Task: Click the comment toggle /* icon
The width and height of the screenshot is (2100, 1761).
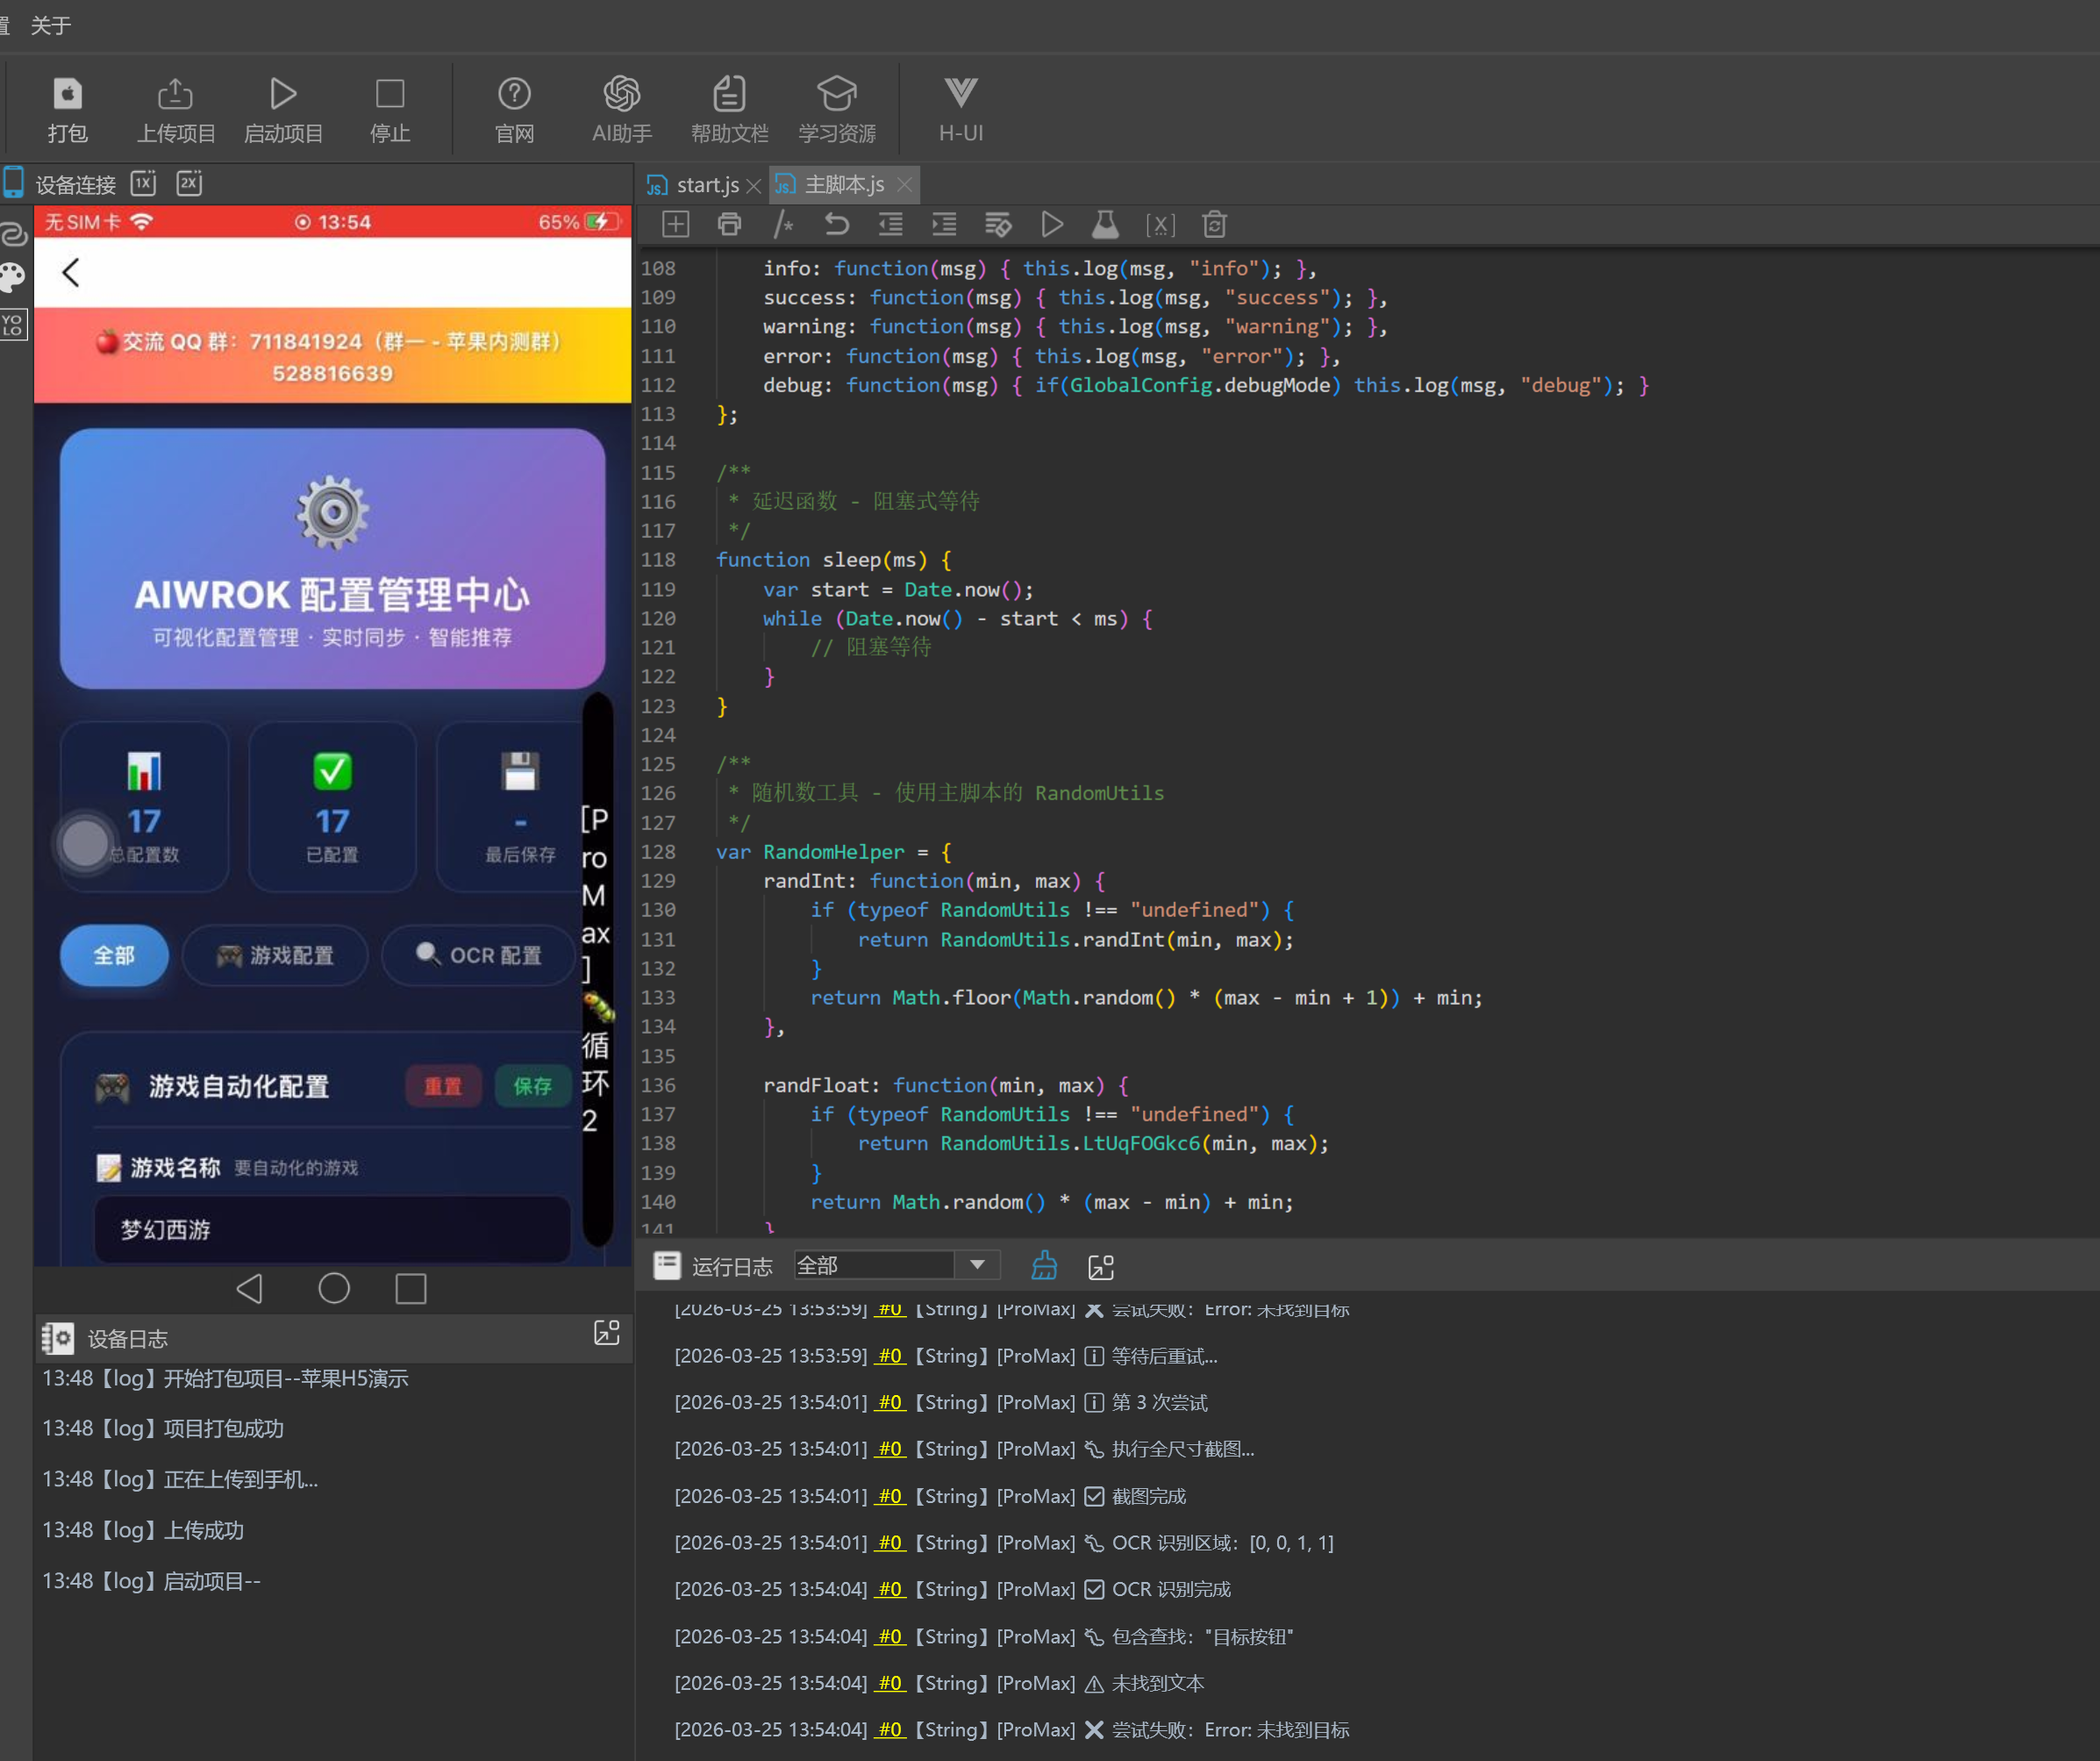Action: (x=783, y=225)
